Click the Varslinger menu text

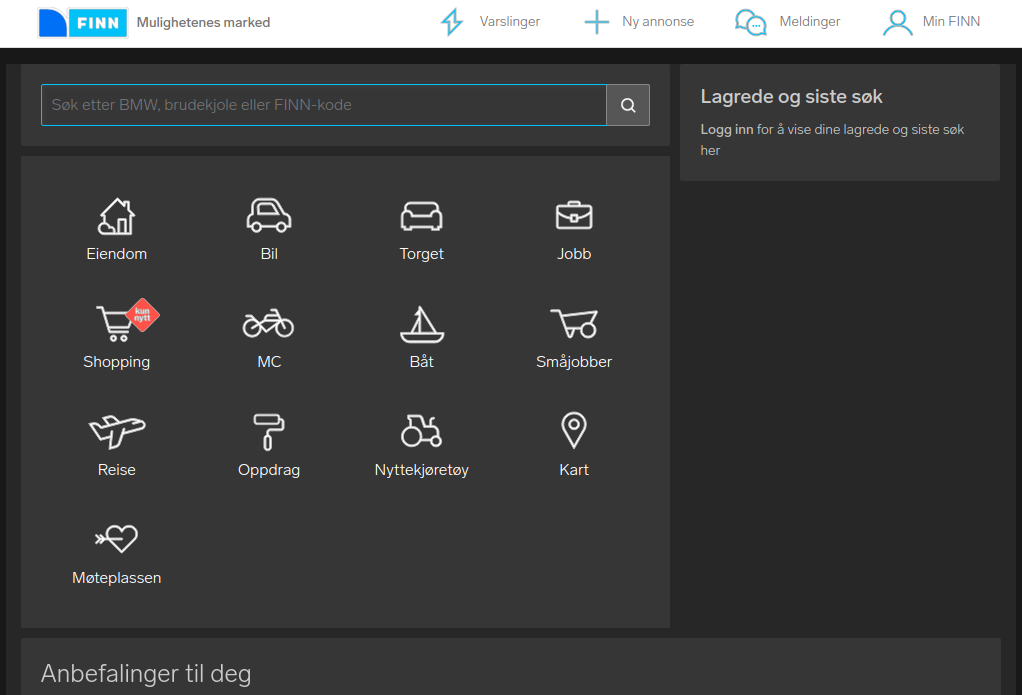pyautogui.click(x=510, y=22)
